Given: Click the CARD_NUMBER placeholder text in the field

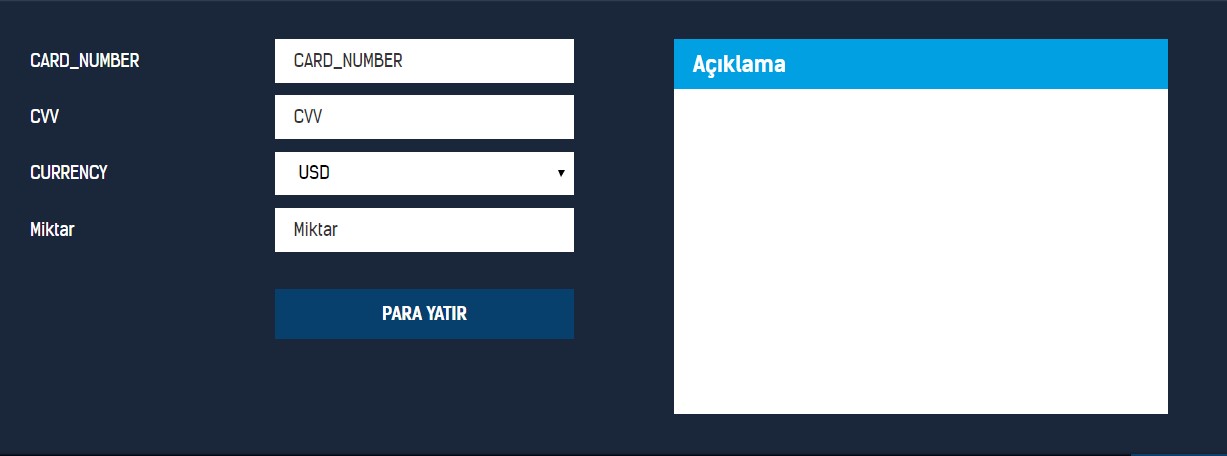Looking at the screenshot, I should [x=348, y=61].
